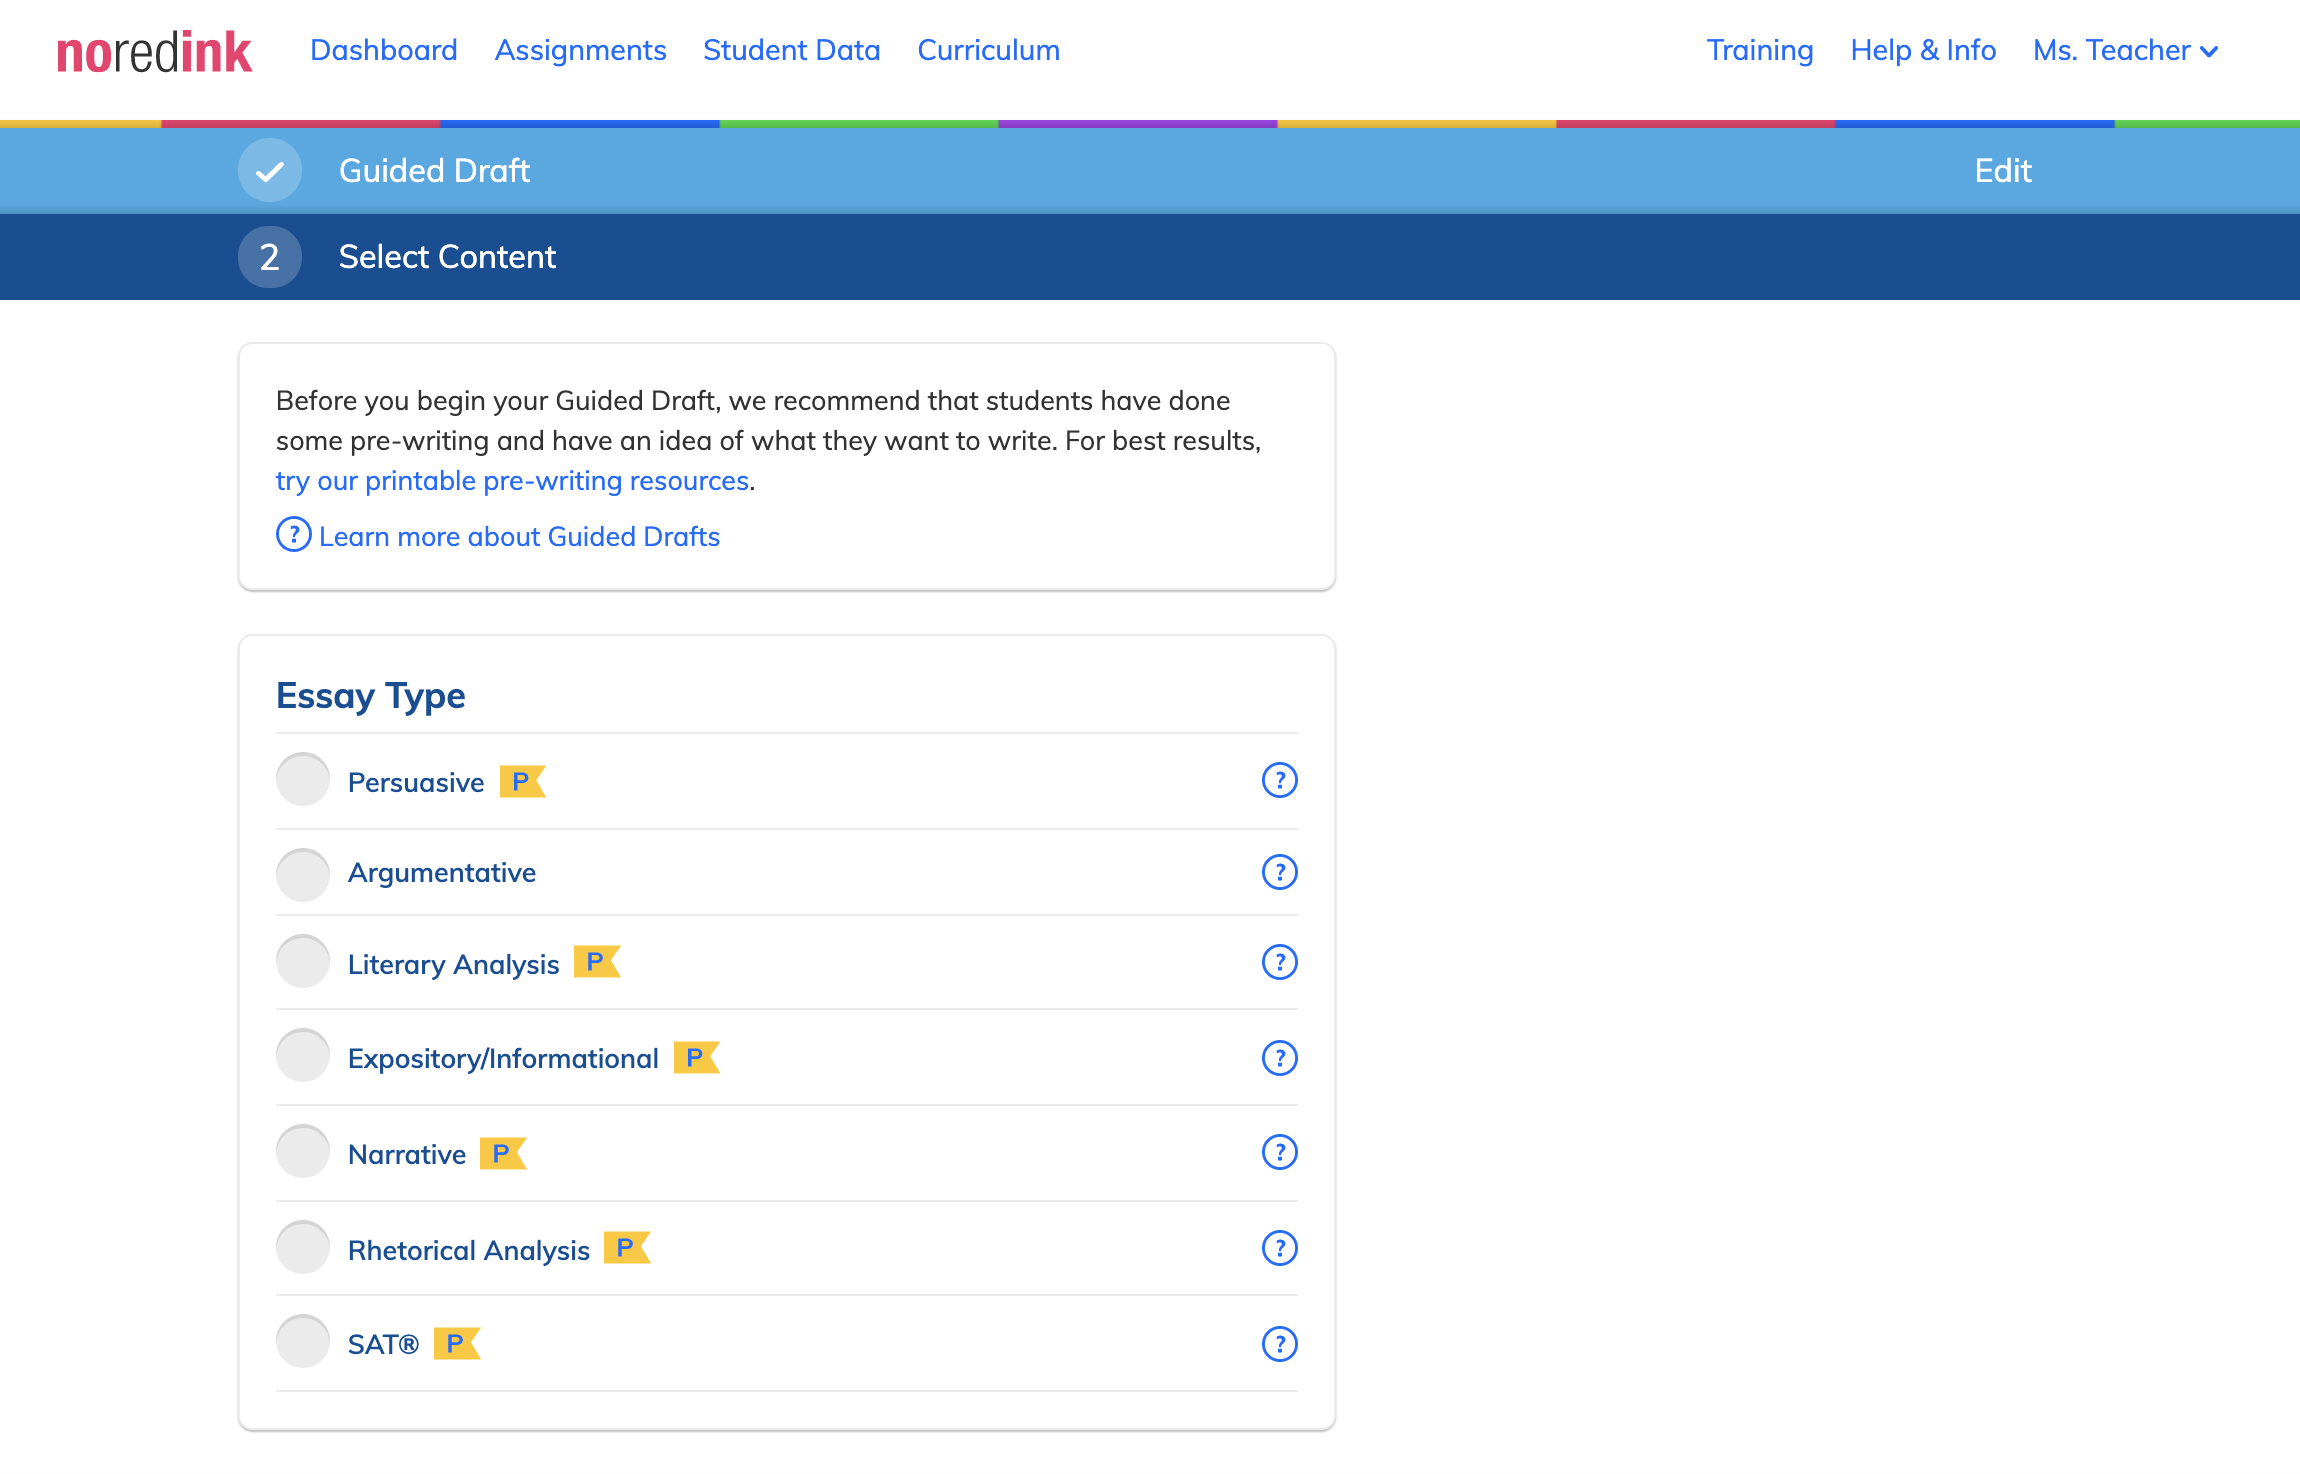Image resolution: width=2300 pixels, height=1474 pixels.
Task: Click the Select Content step title
Action: pyautogui.click(x=447, y=257)
